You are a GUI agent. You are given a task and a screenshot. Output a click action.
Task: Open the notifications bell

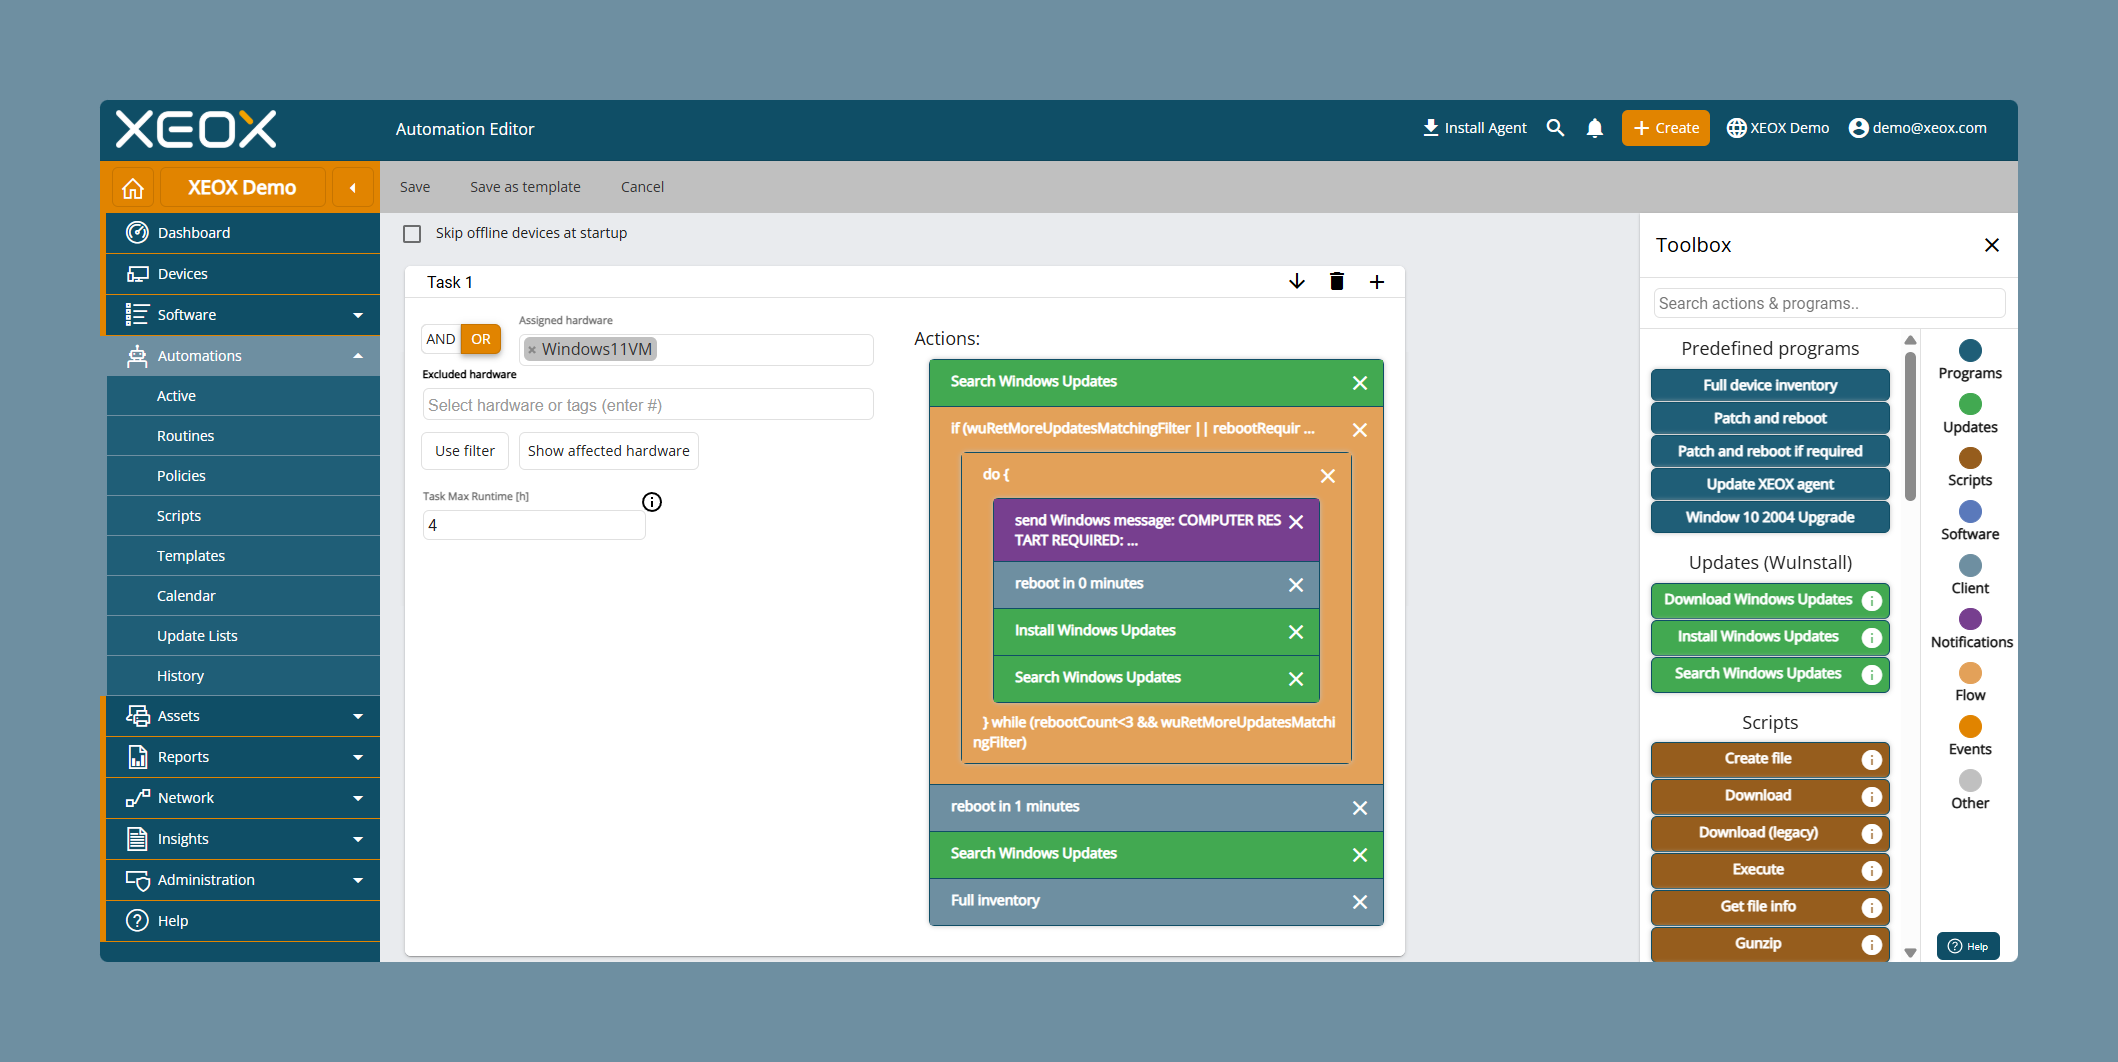pos(1595,128)
